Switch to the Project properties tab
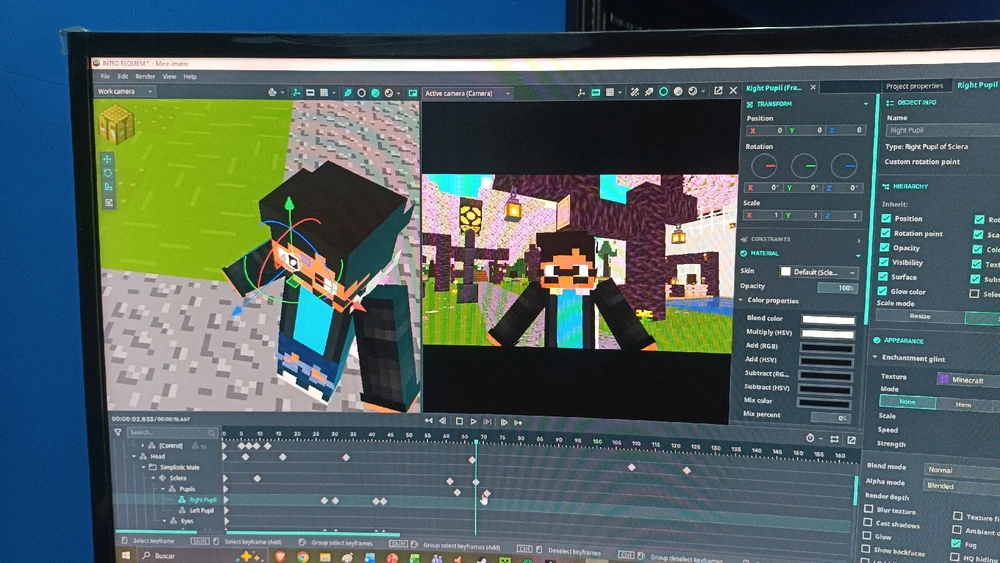 pyautogui.click(x=914, y=86)
